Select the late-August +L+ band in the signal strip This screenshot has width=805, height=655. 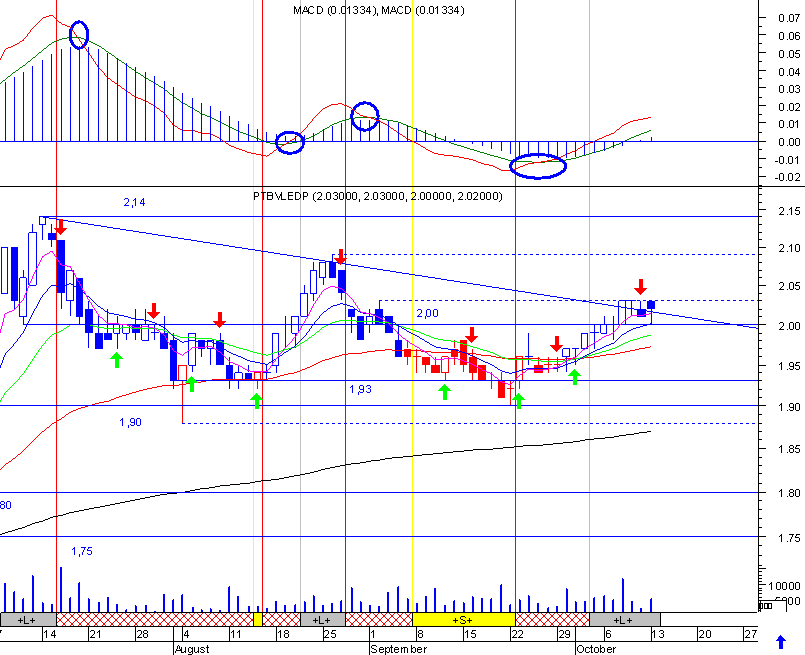tap(322, 620)
